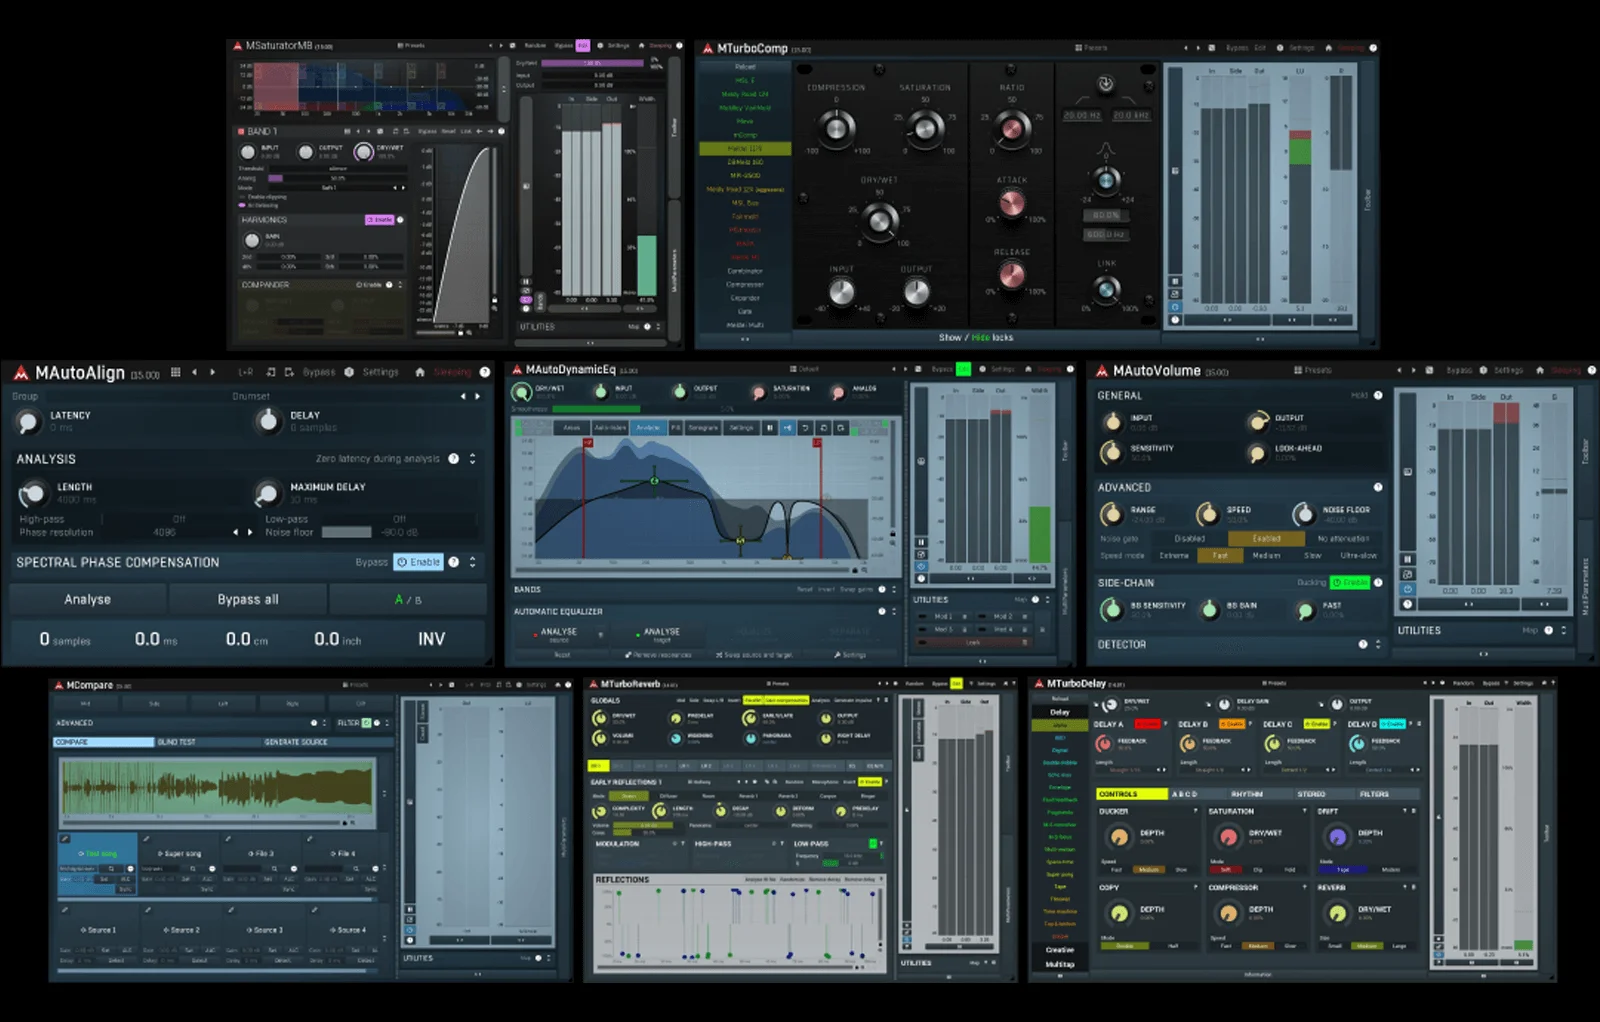Image resolution: width=1600 pixels, height=1022 pixels.
Task: Click the MAutoAlign settings gear icon
Action: pos(349,372)
